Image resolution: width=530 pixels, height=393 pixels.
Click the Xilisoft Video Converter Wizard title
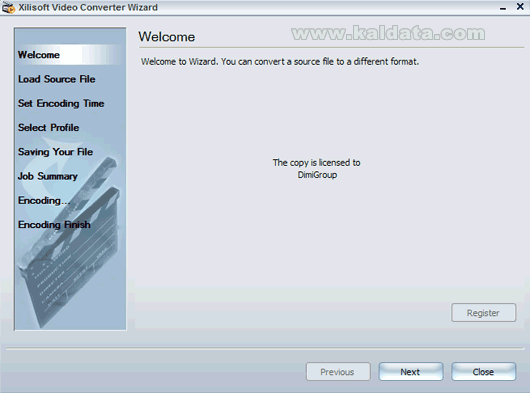(88, 7)
